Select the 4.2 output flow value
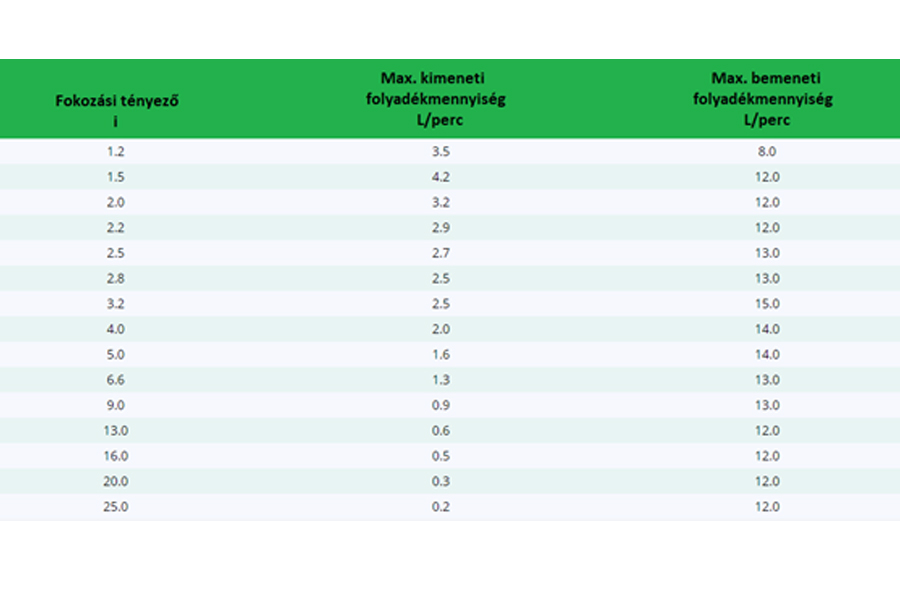Viewport: 900px width, 600px height. point(441,177)
